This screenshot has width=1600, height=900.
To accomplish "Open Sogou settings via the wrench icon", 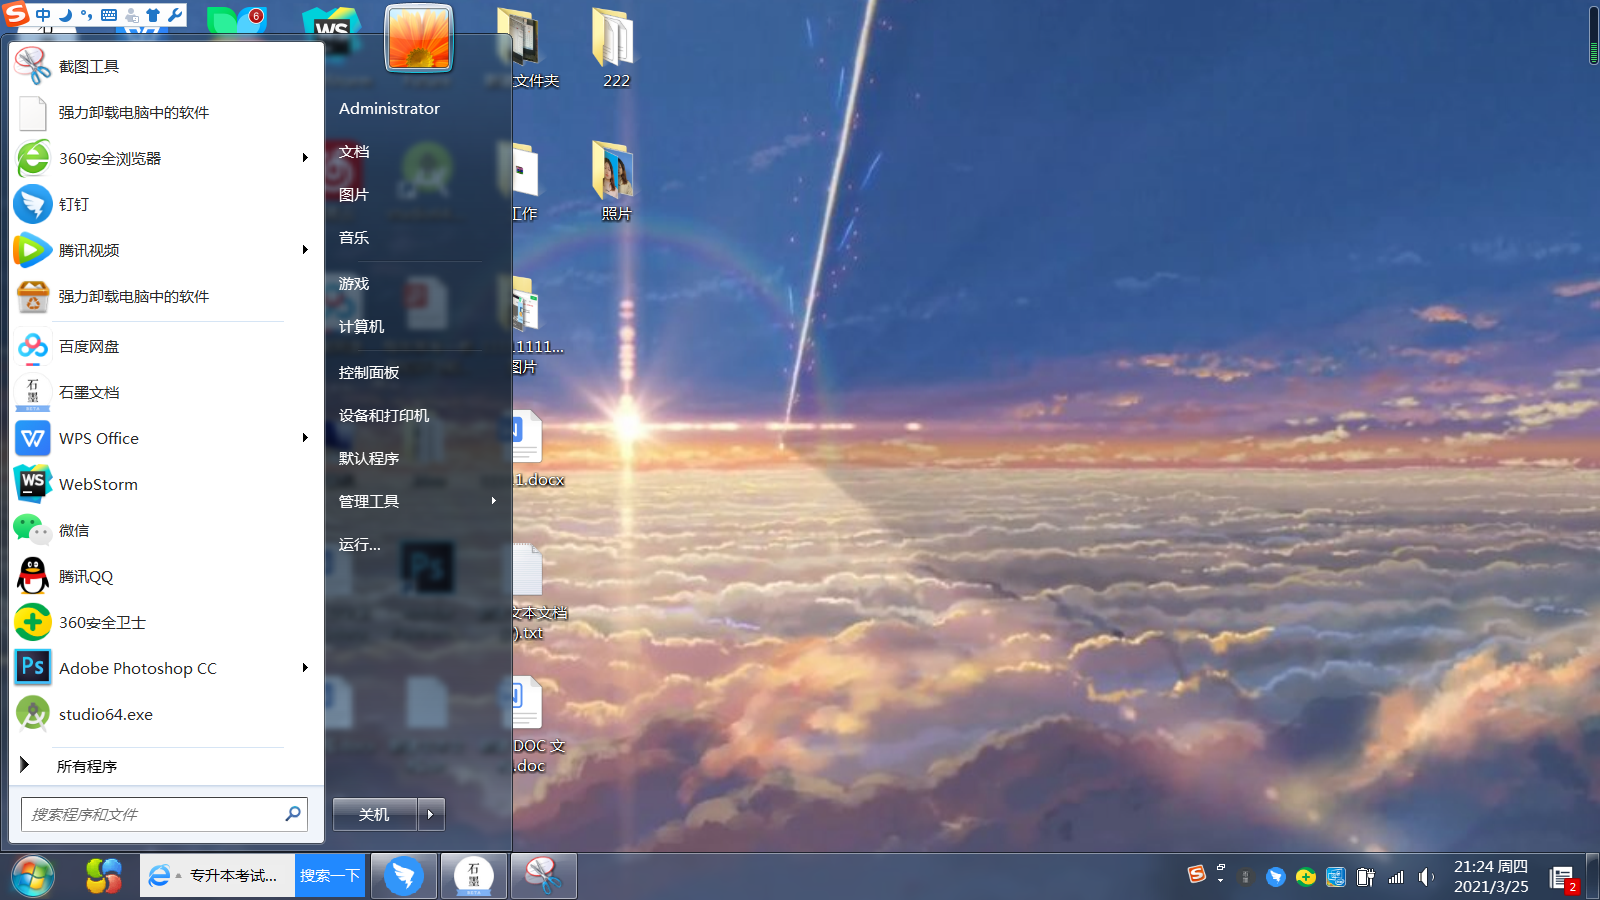I will (174, 15).
